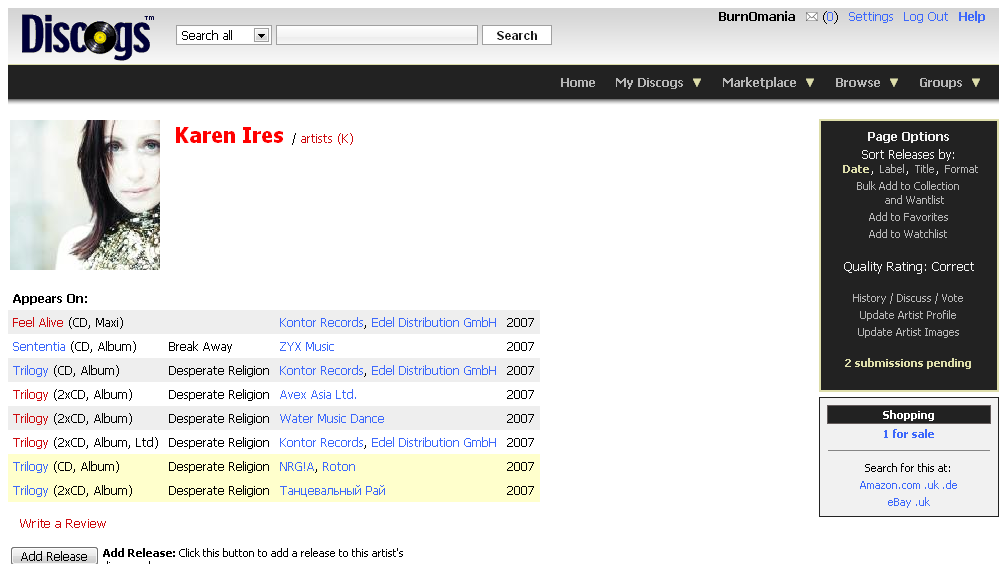Click Update Artist Profile
This screenshot has width=1007, height=564.
pos(907,315)
